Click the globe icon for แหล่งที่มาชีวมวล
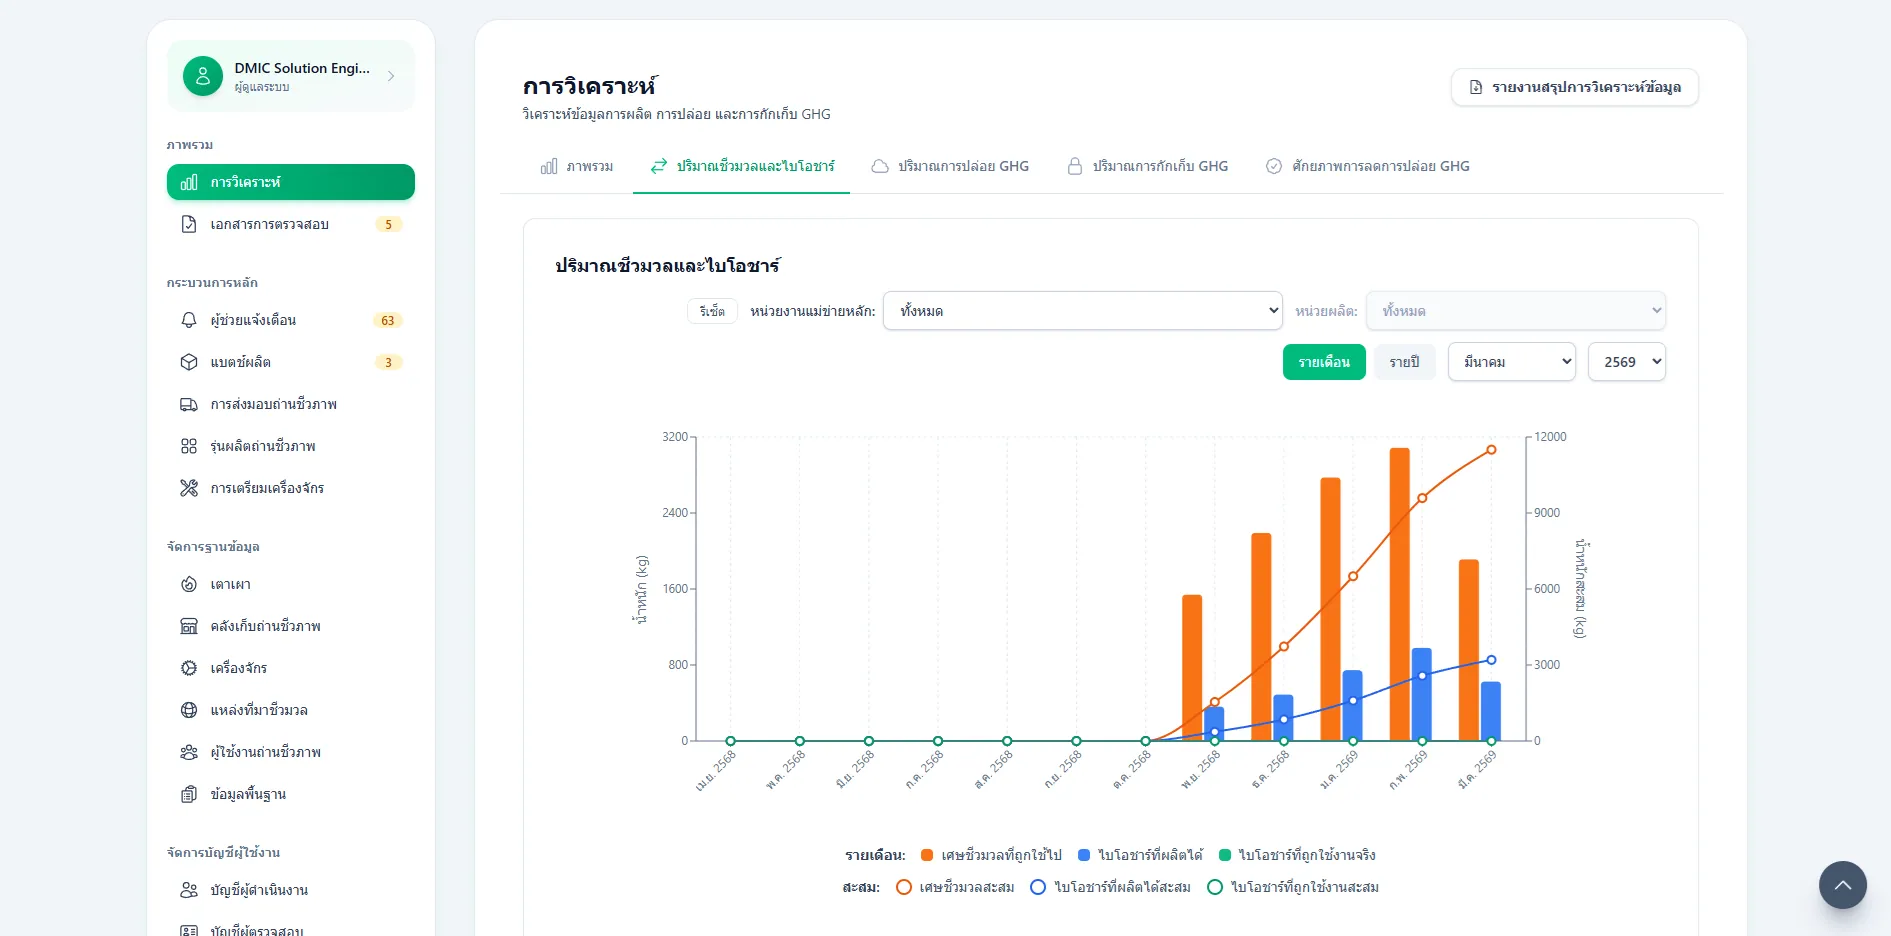Viewport: 1891px width, 936px height. pos(189,710)
